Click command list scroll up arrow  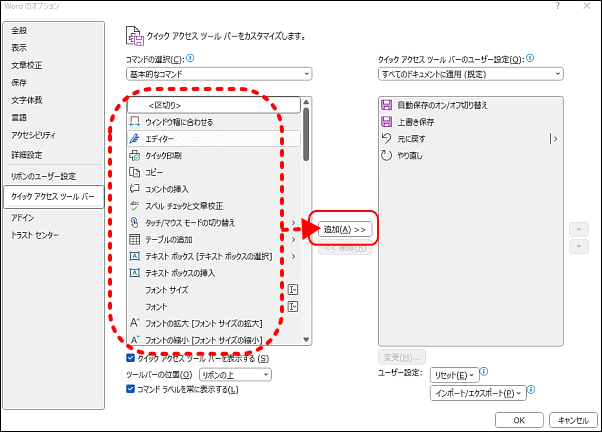306,102
